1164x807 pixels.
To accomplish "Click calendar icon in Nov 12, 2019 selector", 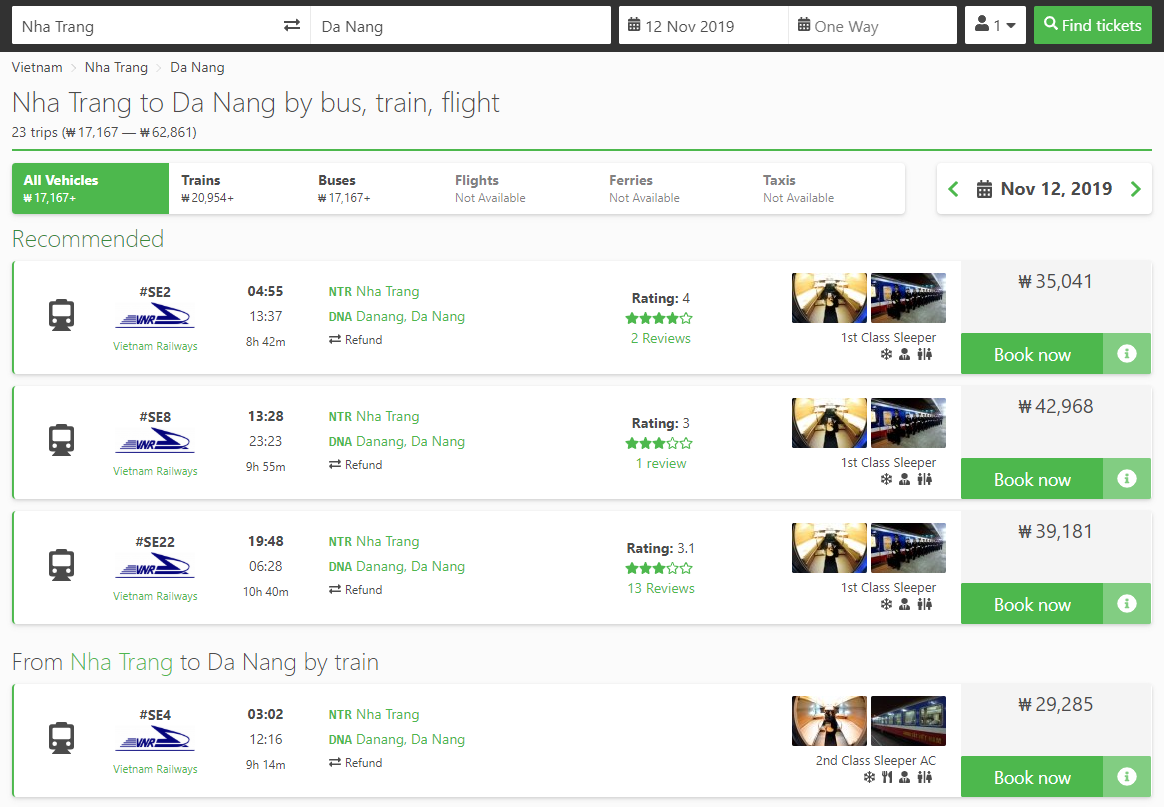I will [984, 189].
